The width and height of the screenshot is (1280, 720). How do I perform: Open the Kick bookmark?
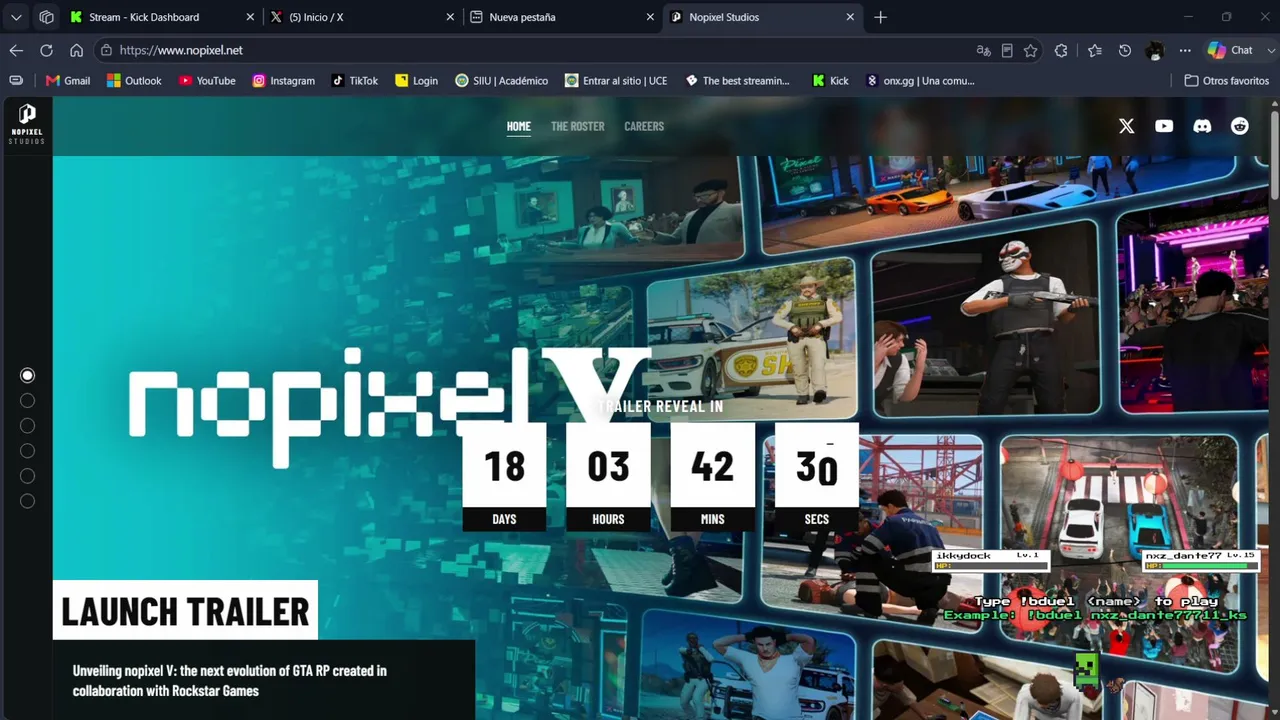click(x=831, y=81)
